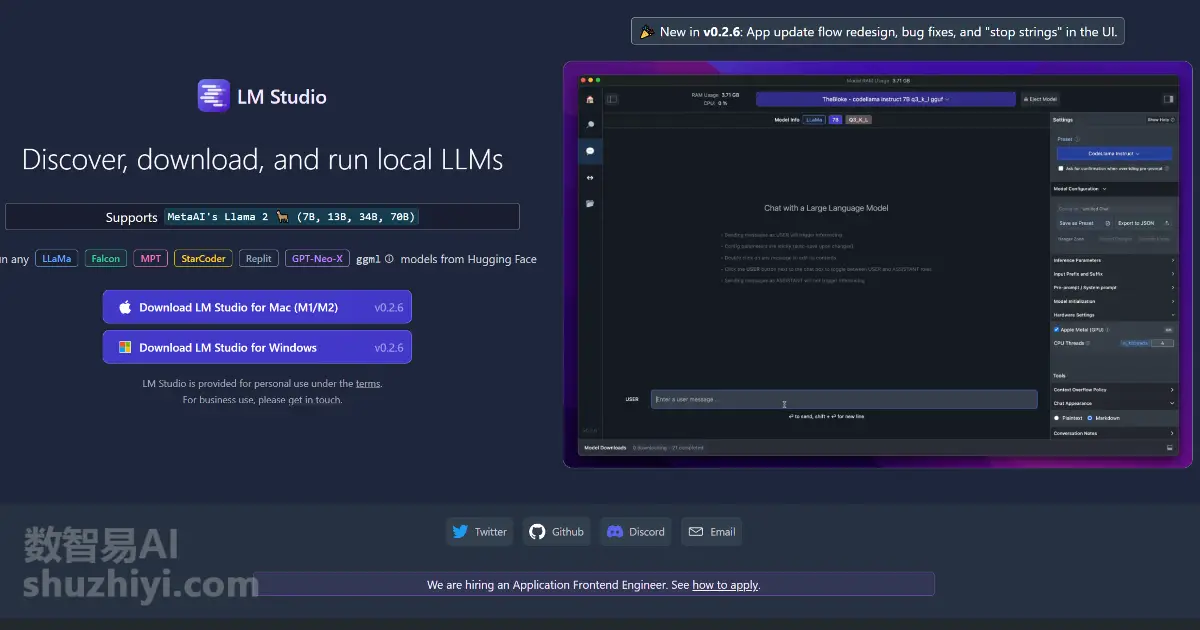The height and width of the screenshot is (630, 1200).
Task: Download LM Studio for Mac (M1/M2)
Action: [257, 307]
